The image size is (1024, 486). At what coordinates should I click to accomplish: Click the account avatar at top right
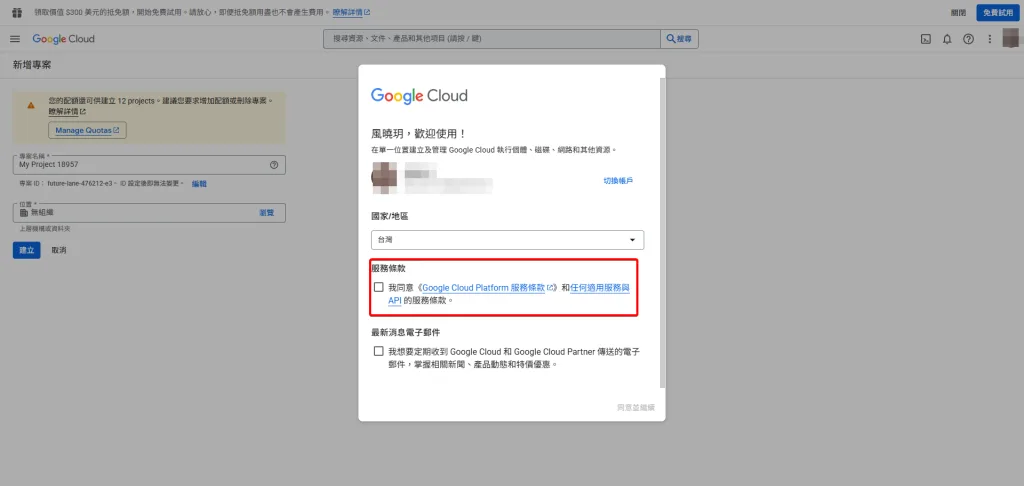tap(1010, 39)
